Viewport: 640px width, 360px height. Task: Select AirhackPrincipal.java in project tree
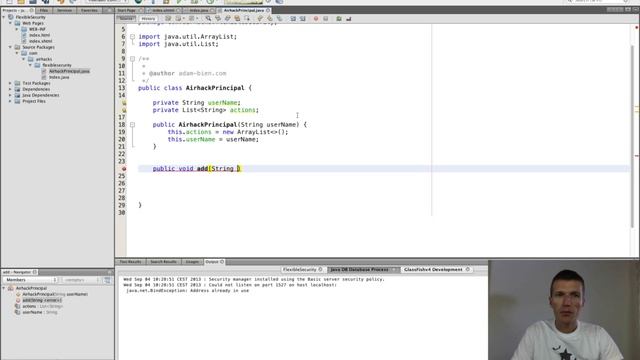tap(69, 71)
